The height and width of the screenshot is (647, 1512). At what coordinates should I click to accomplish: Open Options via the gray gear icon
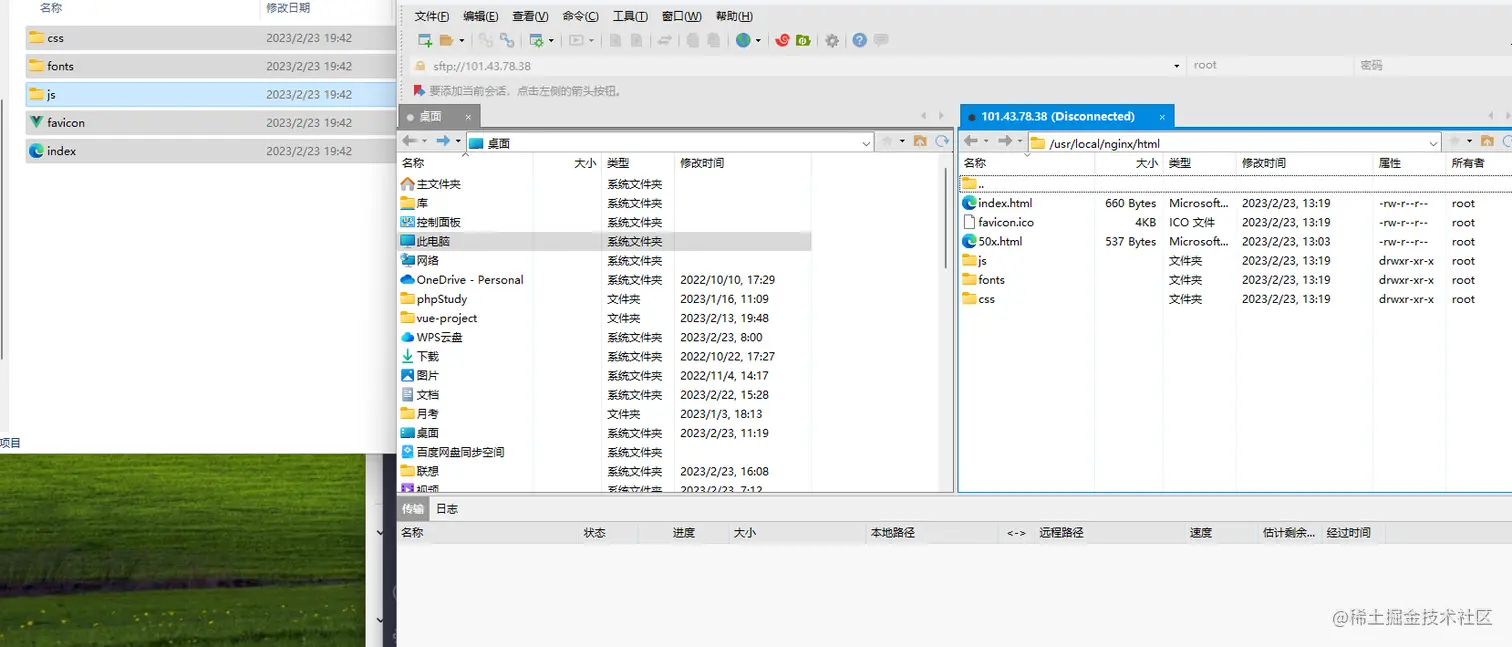tap(832, 41)
